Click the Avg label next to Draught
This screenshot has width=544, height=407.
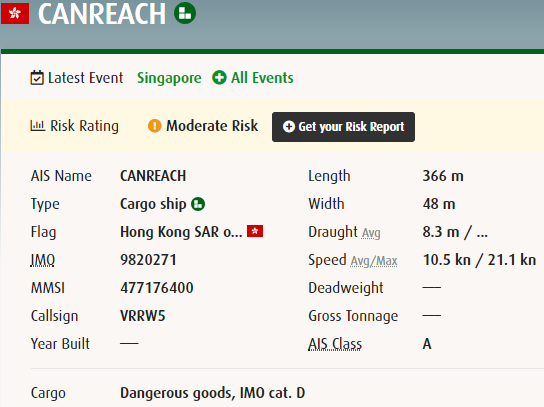pos(371,233)
